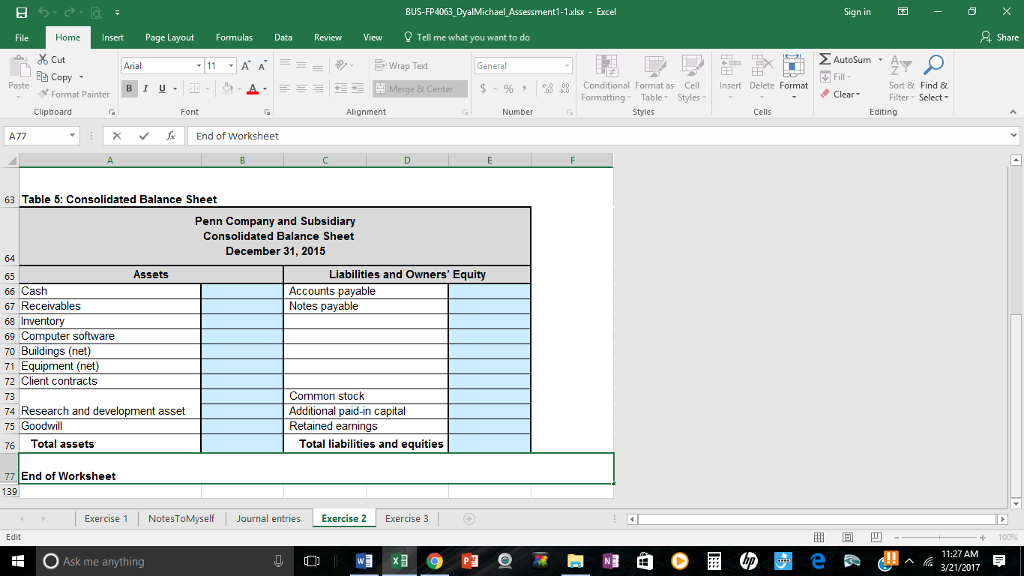Image resolution: width=1024 pixels, height=576 pixels.
Task: Apply percent style to the selection
Action: [x=507, y=88]
